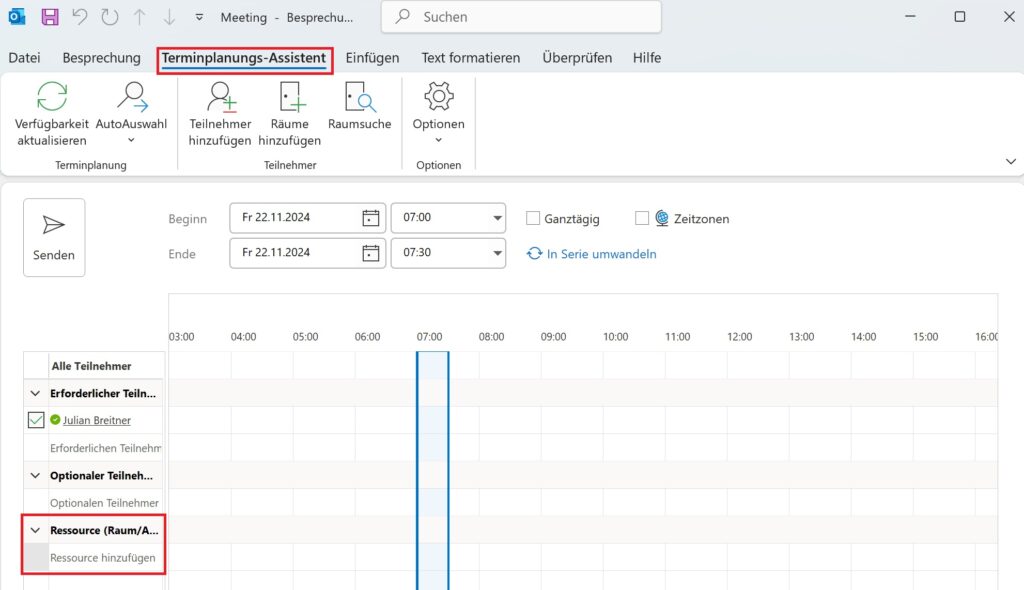Open the 07:30 end time dropdown
Image resolution: width=1024 pixels, height=590 pixels.
(497, 253)
